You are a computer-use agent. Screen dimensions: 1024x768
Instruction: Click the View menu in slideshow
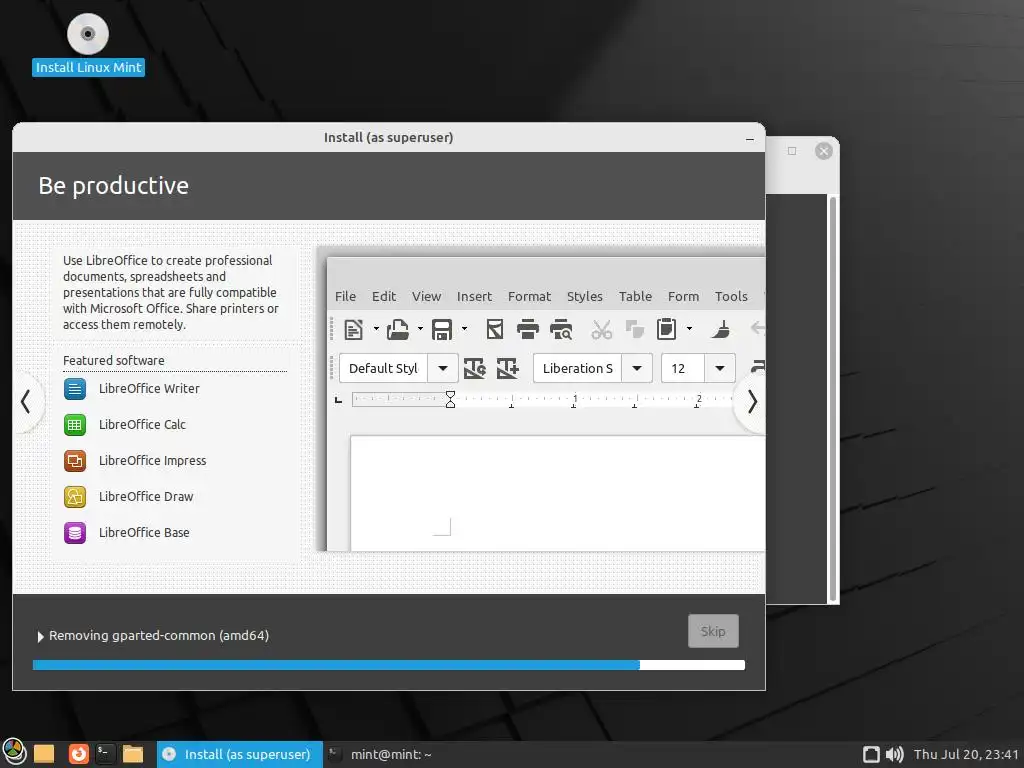426,296
